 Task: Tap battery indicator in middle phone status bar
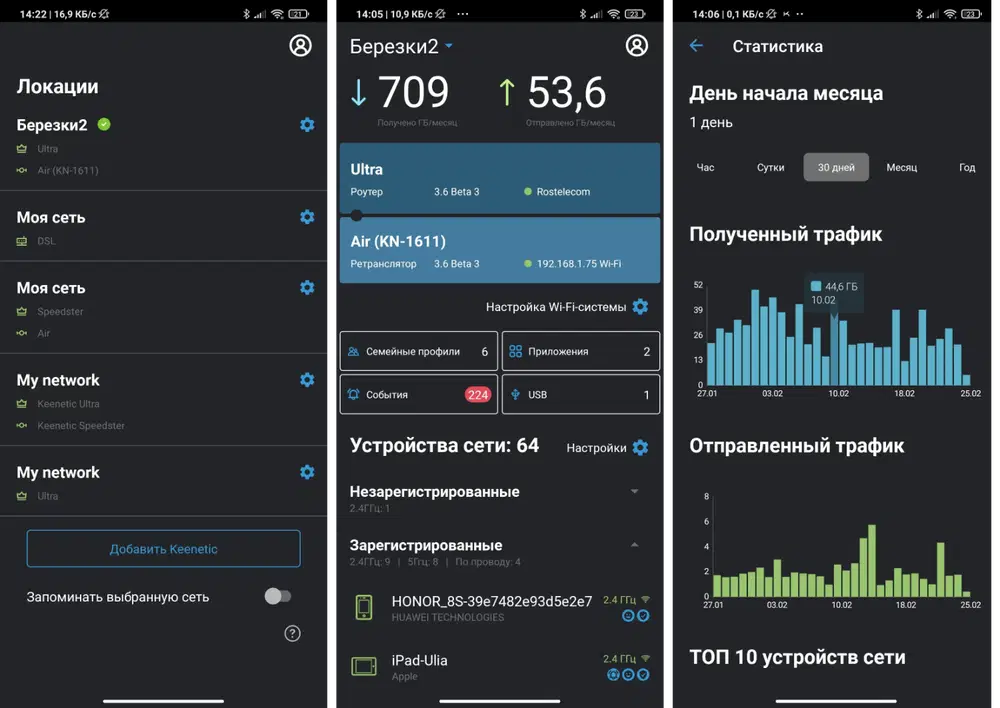tap(635, 13)
